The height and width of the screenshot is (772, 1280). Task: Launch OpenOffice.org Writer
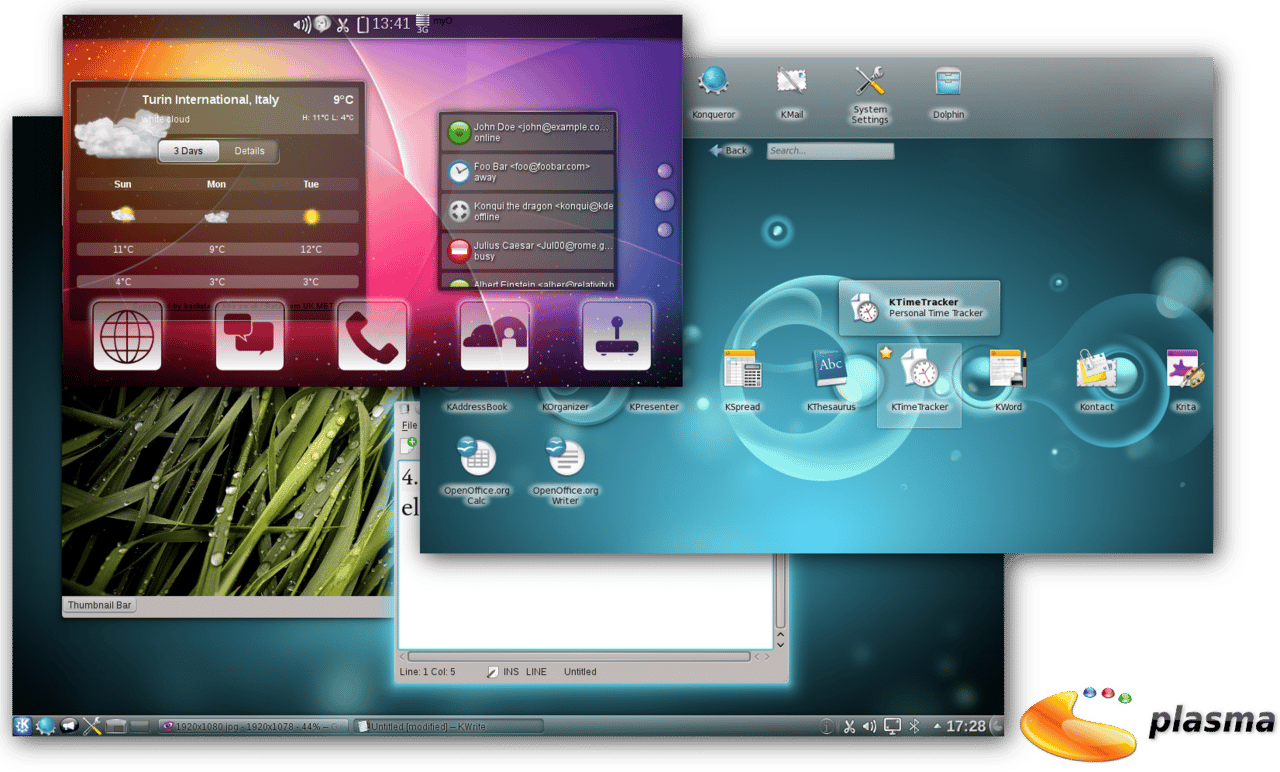point(565,470)
